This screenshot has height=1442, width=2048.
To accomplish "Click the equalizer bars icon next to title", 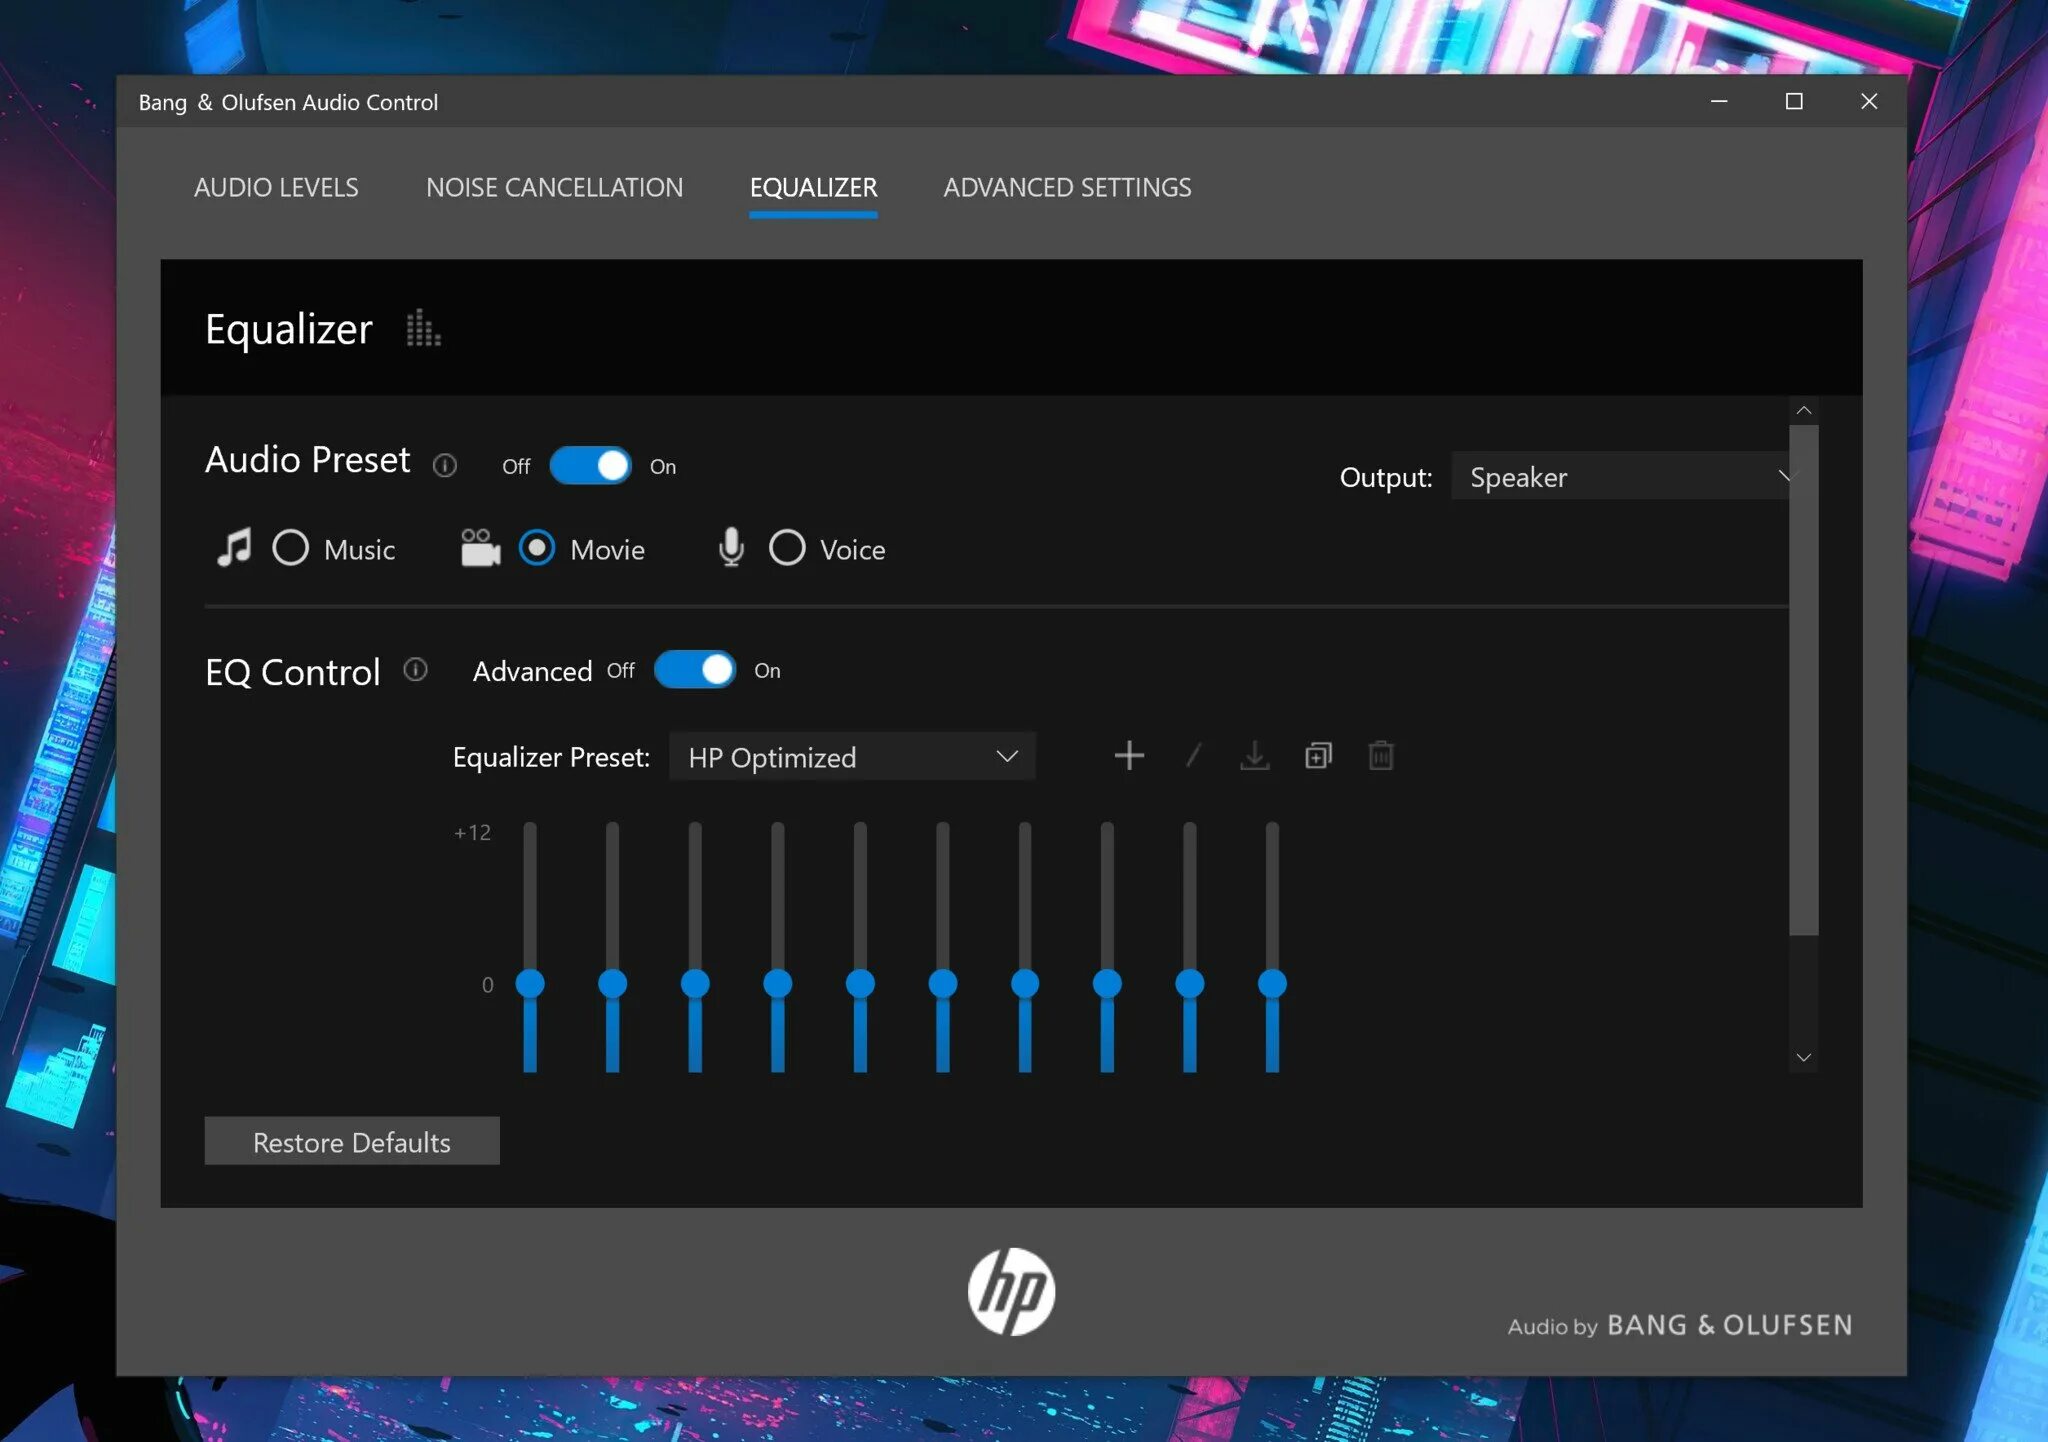I will (423, 328).
